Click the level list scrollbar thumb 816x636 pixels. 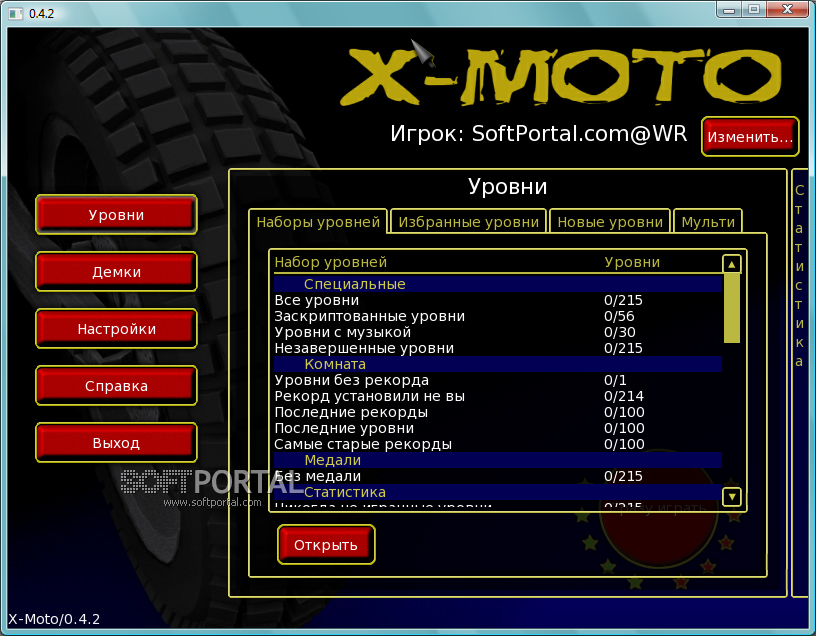tap(732, 308)
